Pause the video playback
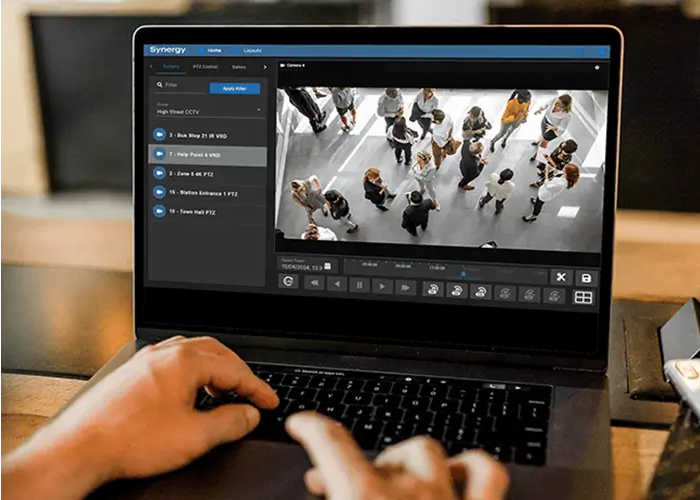 click(x=359, y=285)
